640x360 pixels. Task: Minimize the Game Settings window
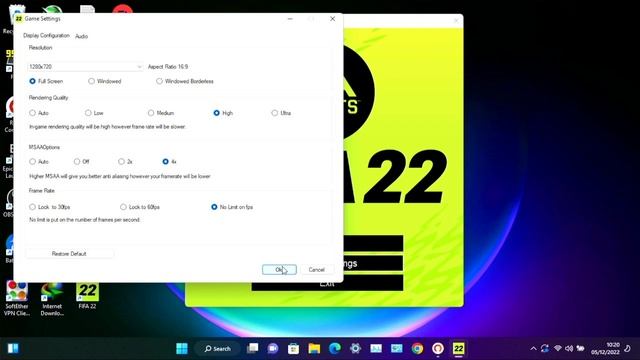290,19
